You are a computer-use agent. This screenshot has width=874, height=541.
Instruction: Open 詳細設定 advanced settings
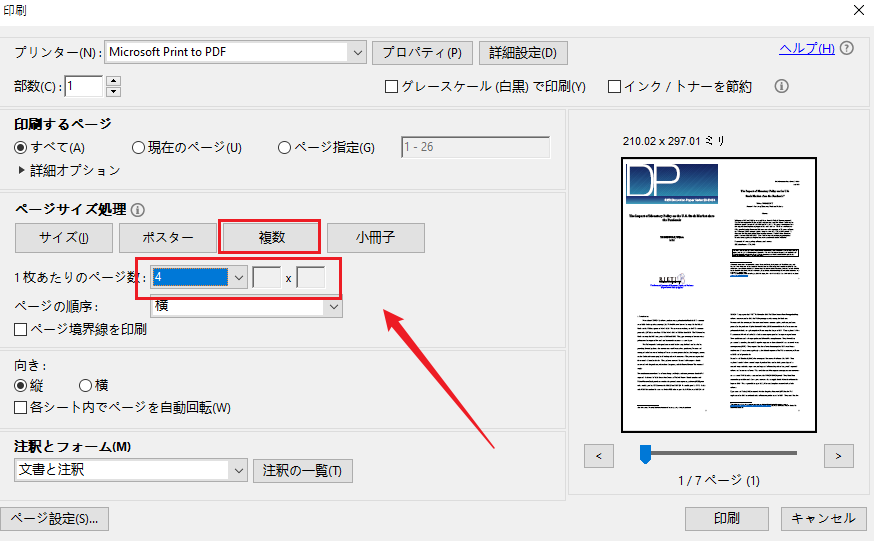pyautogui.click(x=523, y=53)
